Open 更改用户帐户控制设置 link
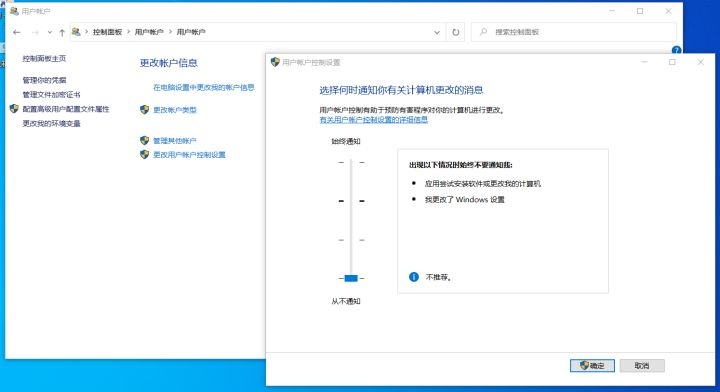The image size is (720, 392). click(189, 155)
